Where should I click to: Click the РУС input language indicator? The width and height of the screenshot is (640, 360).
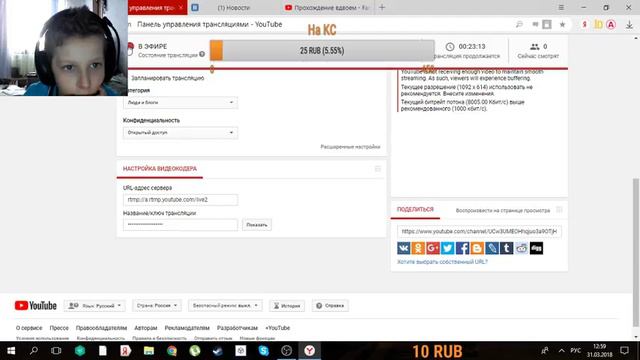(576, 351)
